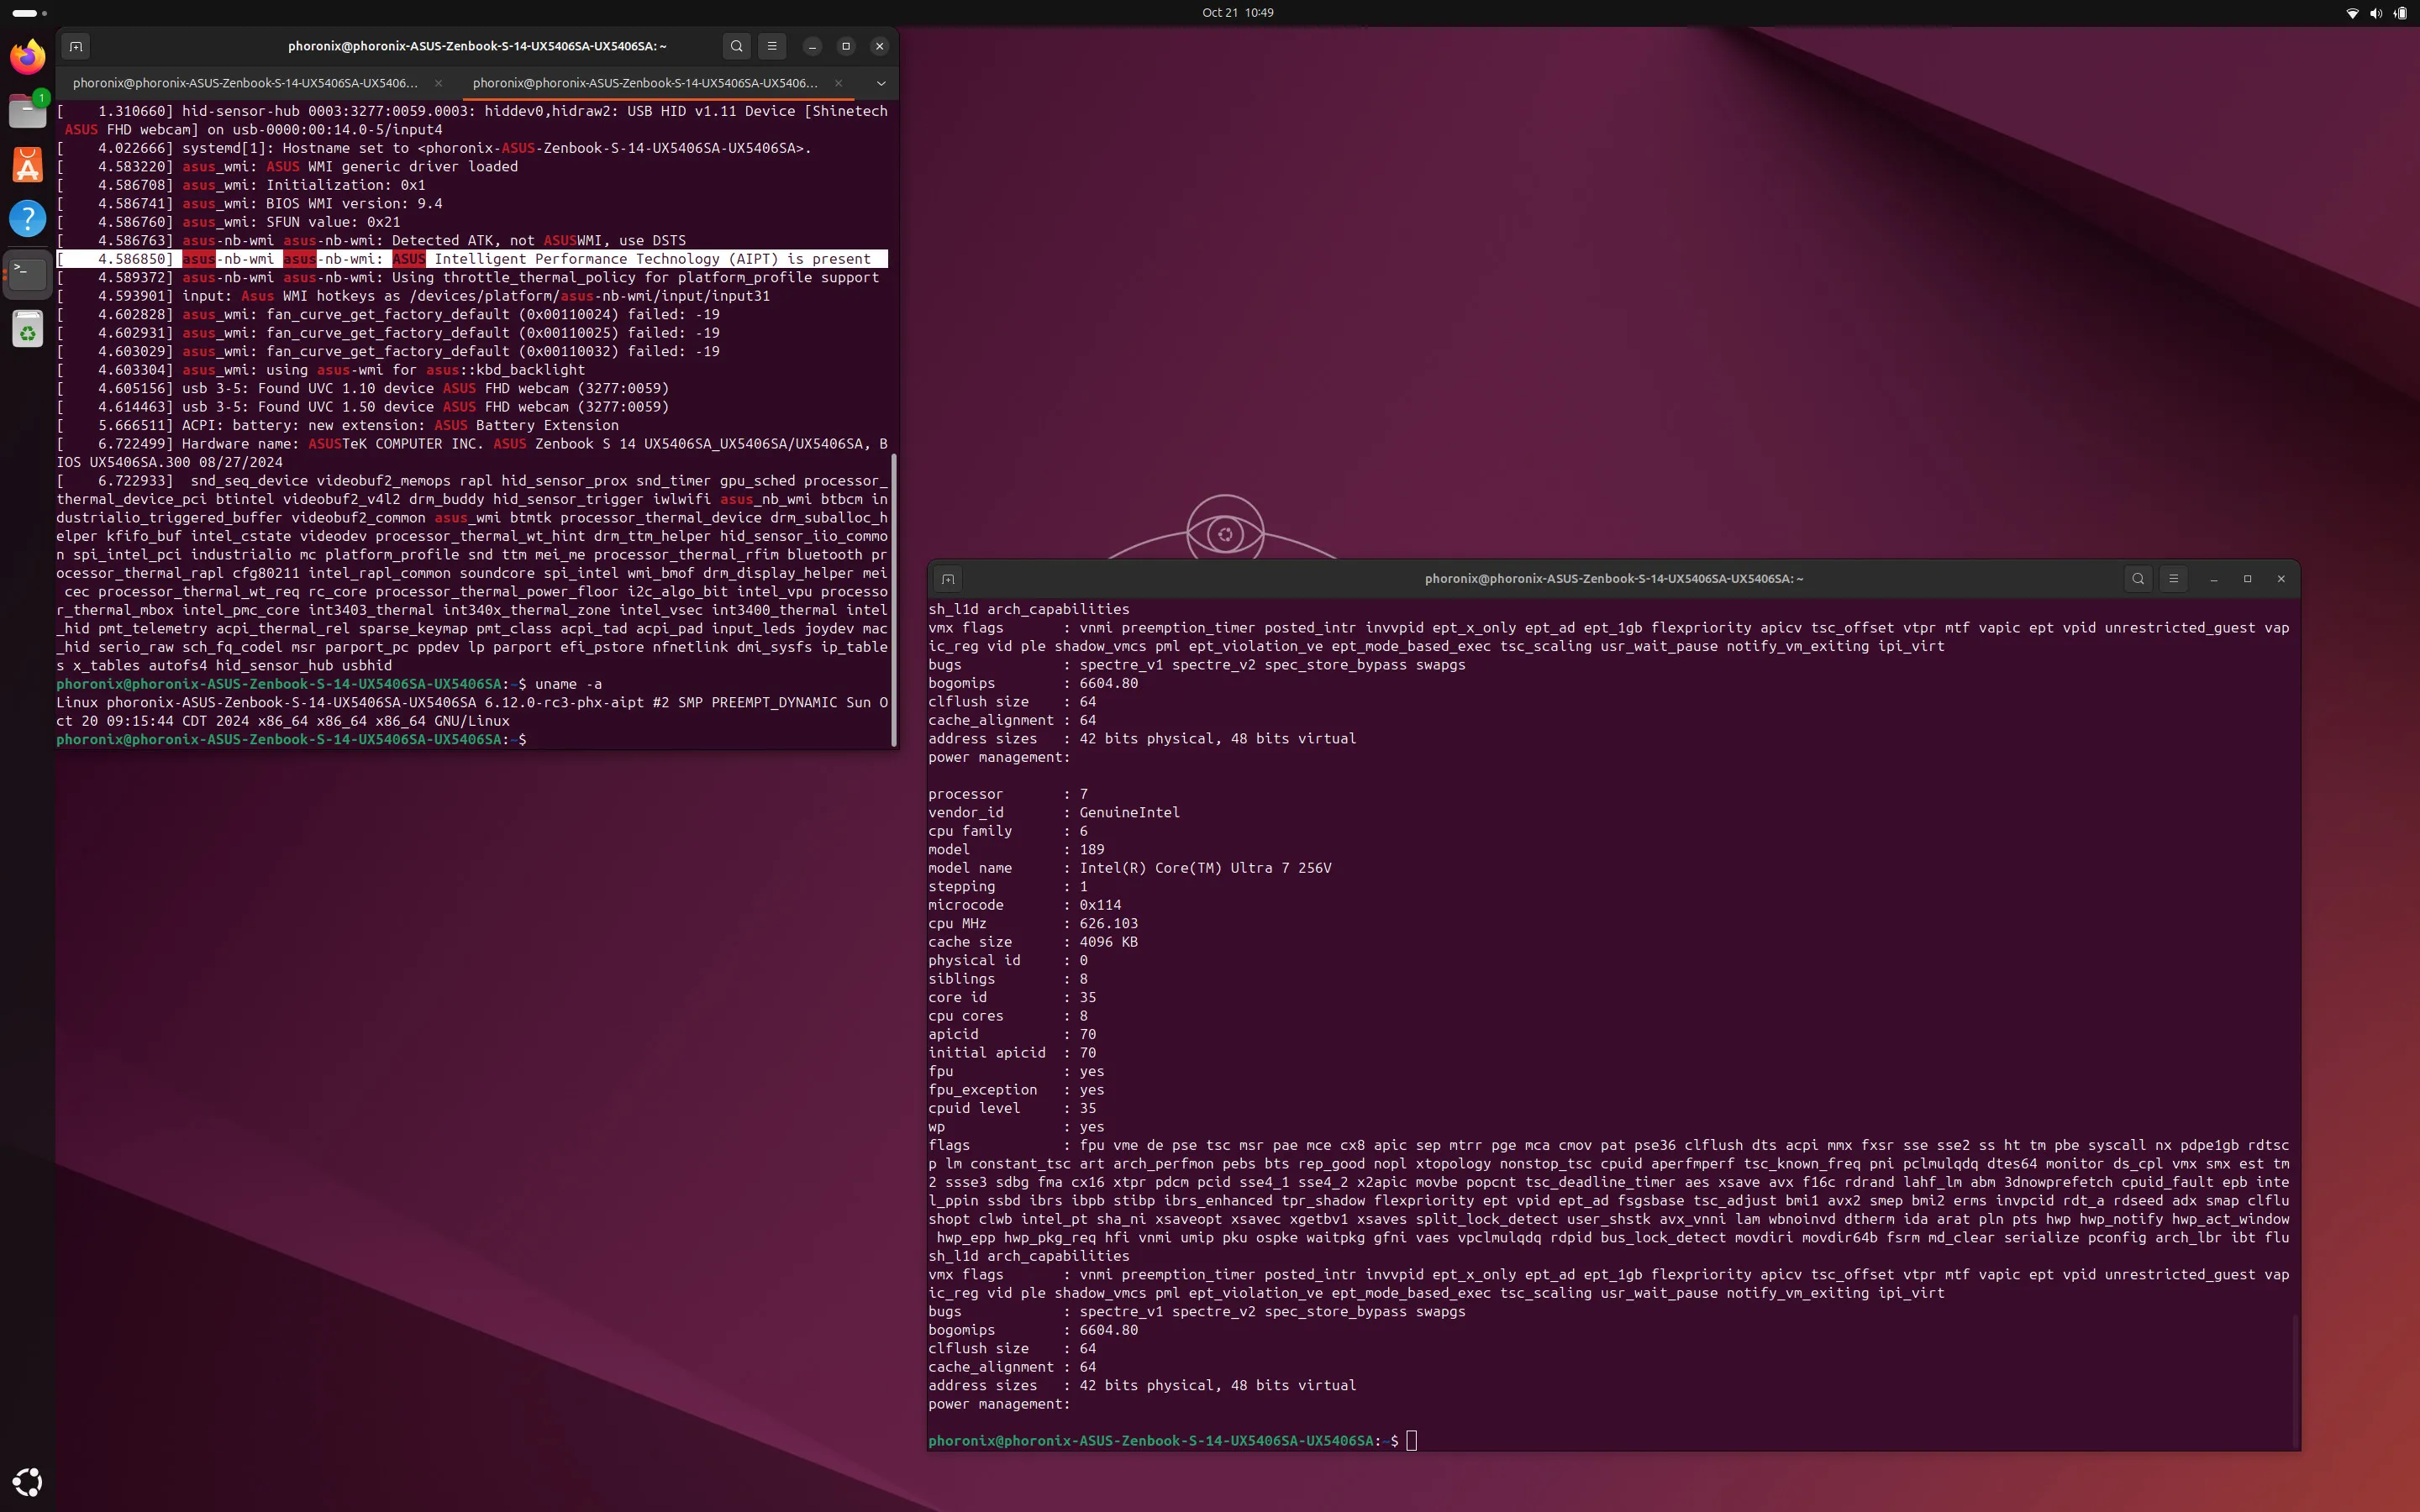Expand tab list chevron in terminal
Image resolution: width=2420 pixels, height=1512 pixels.
(880, 83)
